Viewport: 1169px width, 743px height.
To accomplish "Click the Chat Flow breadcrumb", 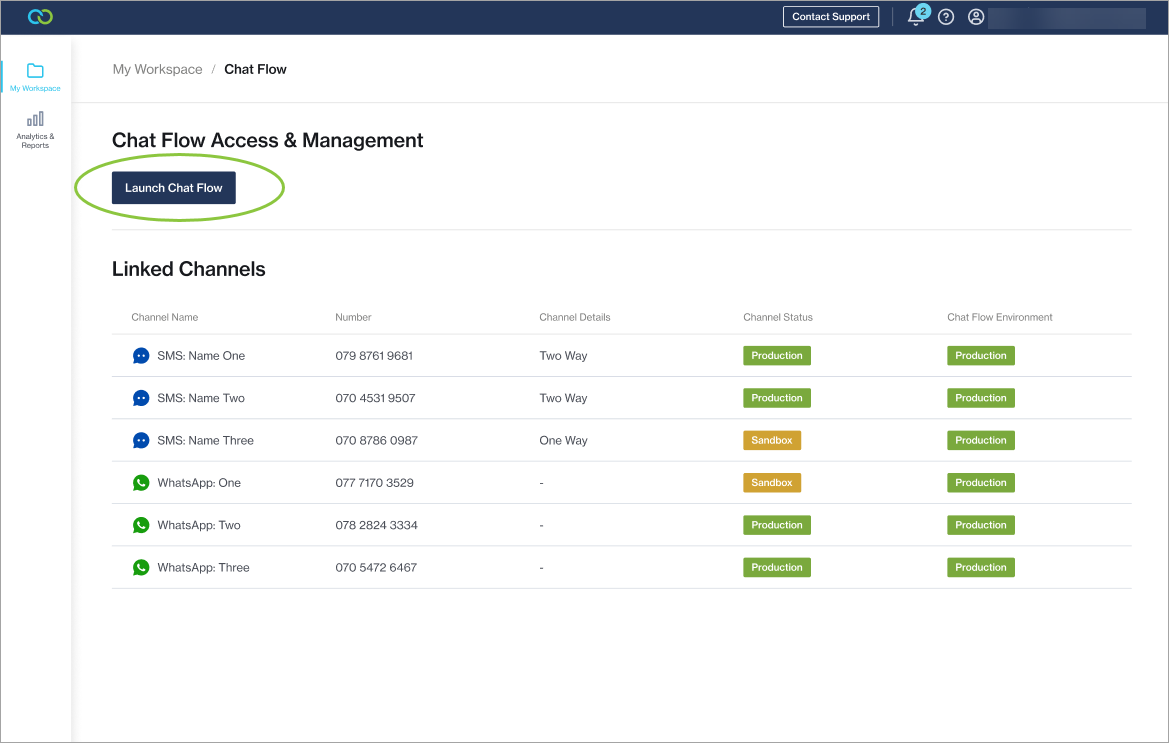I will (x=255, y=69).
